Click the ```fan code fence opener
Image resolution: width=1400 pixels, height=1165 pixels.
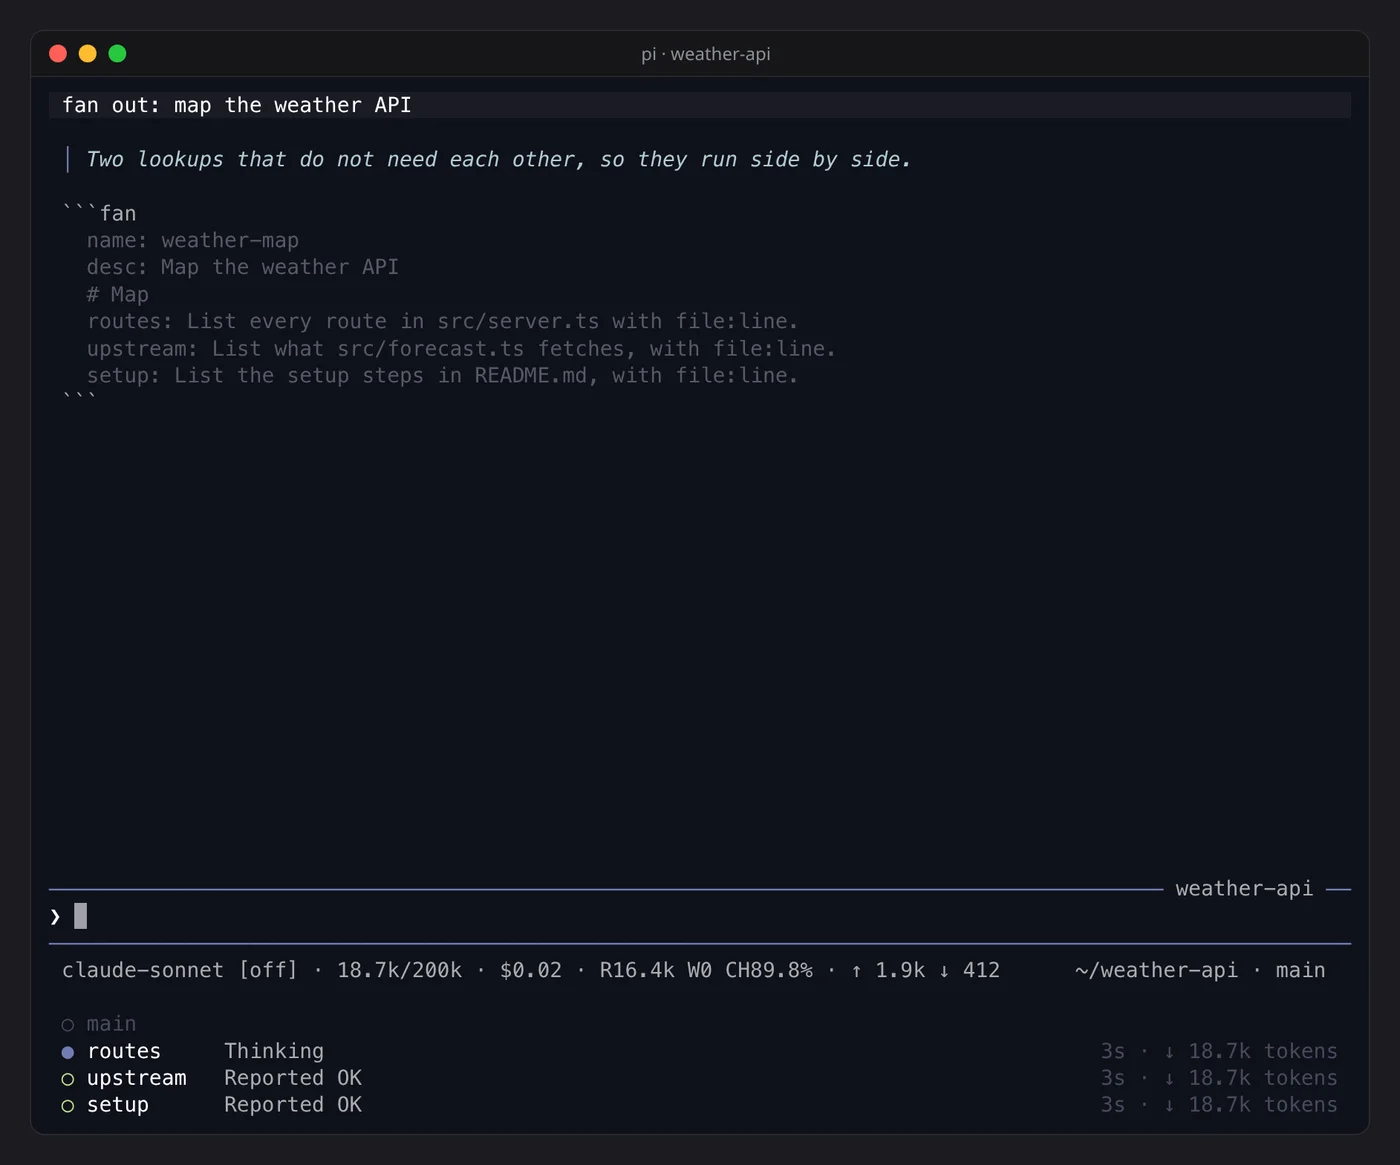coord(99,213)
